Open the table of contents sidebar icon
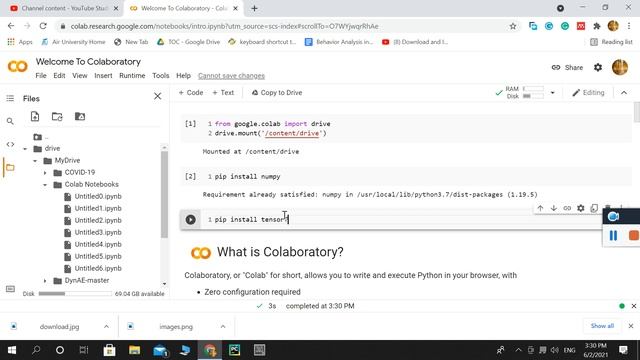The width and height of the screenshot is (640, 360). point(10,98)
